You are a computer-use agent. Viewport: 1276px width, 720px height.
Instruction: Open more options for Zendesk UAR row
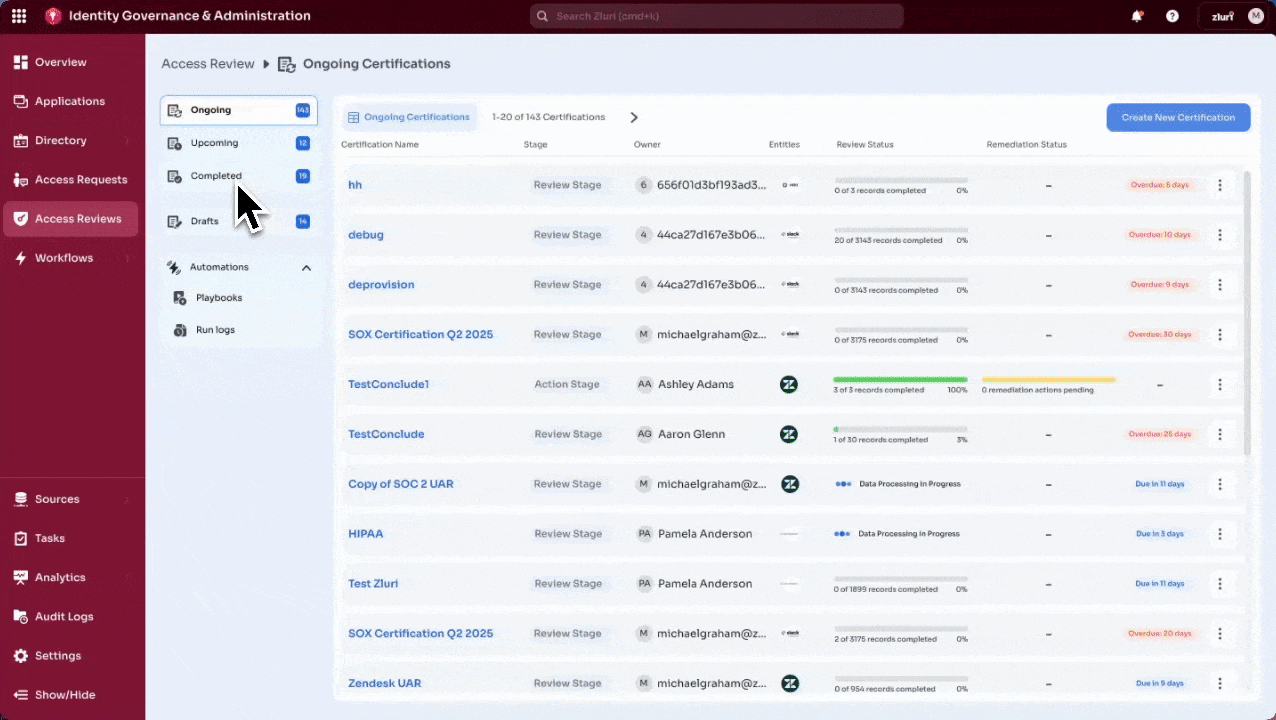coord(1220,683)
